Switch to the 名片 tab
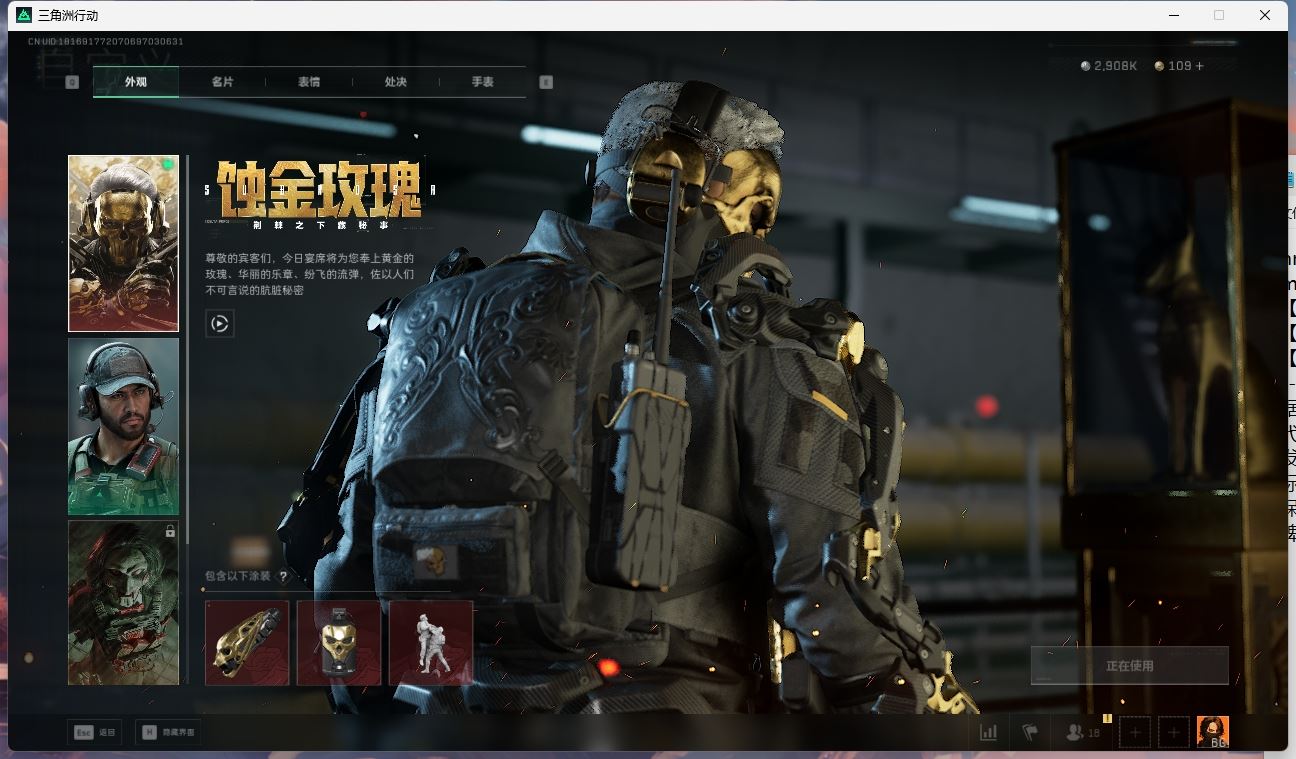 tap(222, 82)
